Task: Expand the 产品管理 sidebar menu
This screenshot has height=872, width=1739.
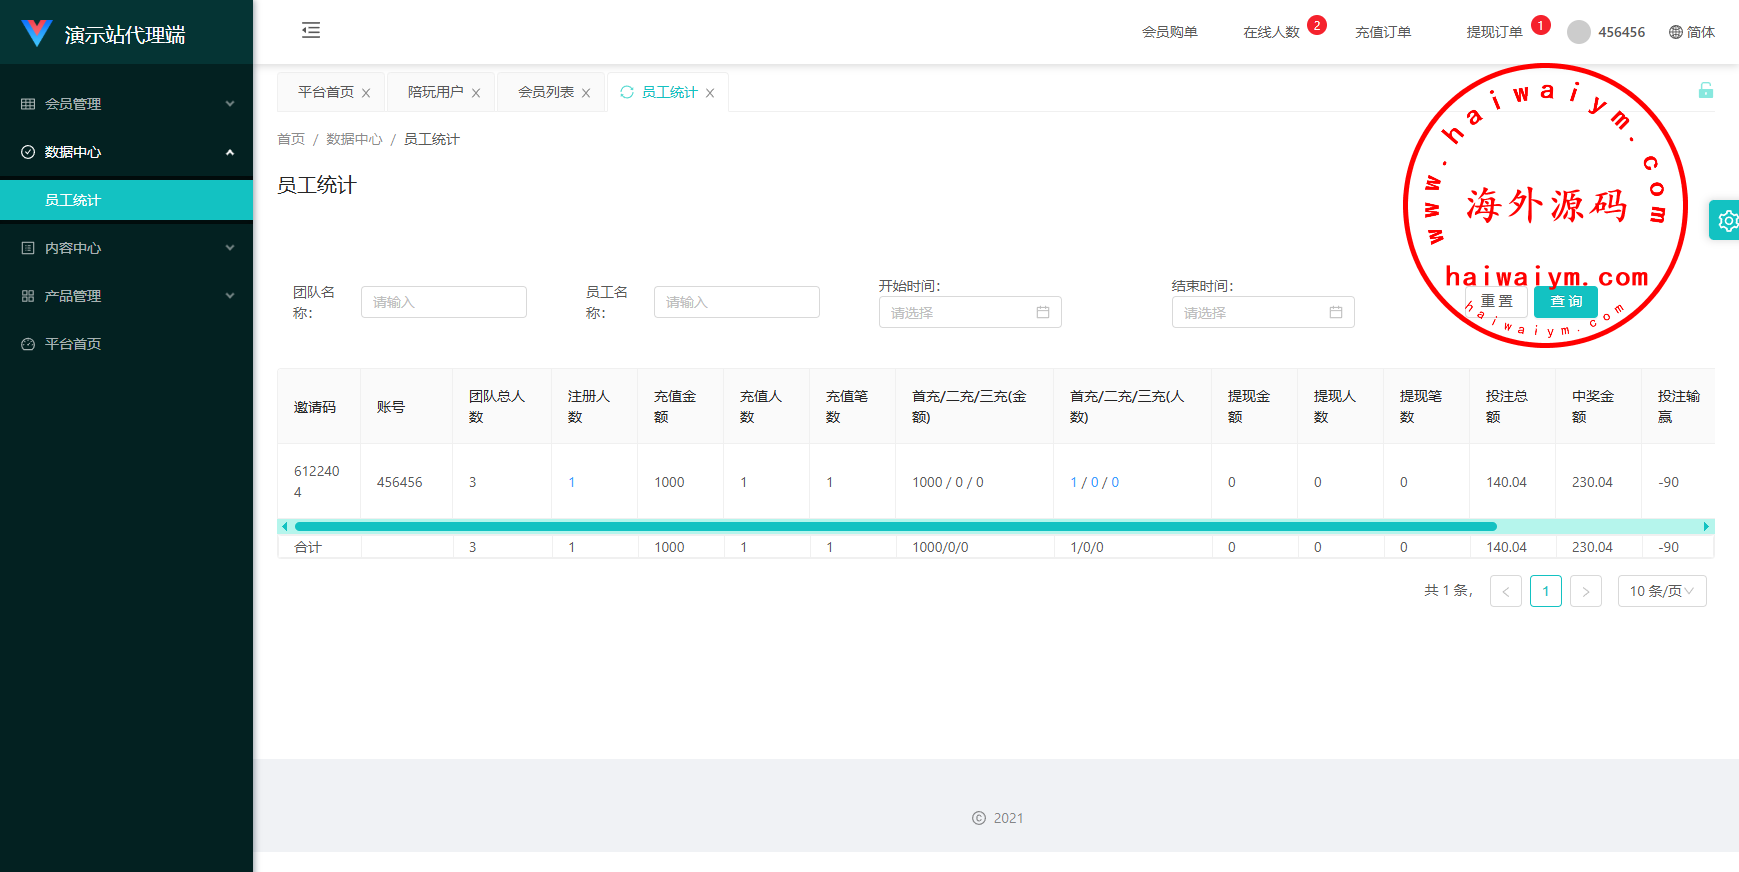Action: tap(126, 296)
